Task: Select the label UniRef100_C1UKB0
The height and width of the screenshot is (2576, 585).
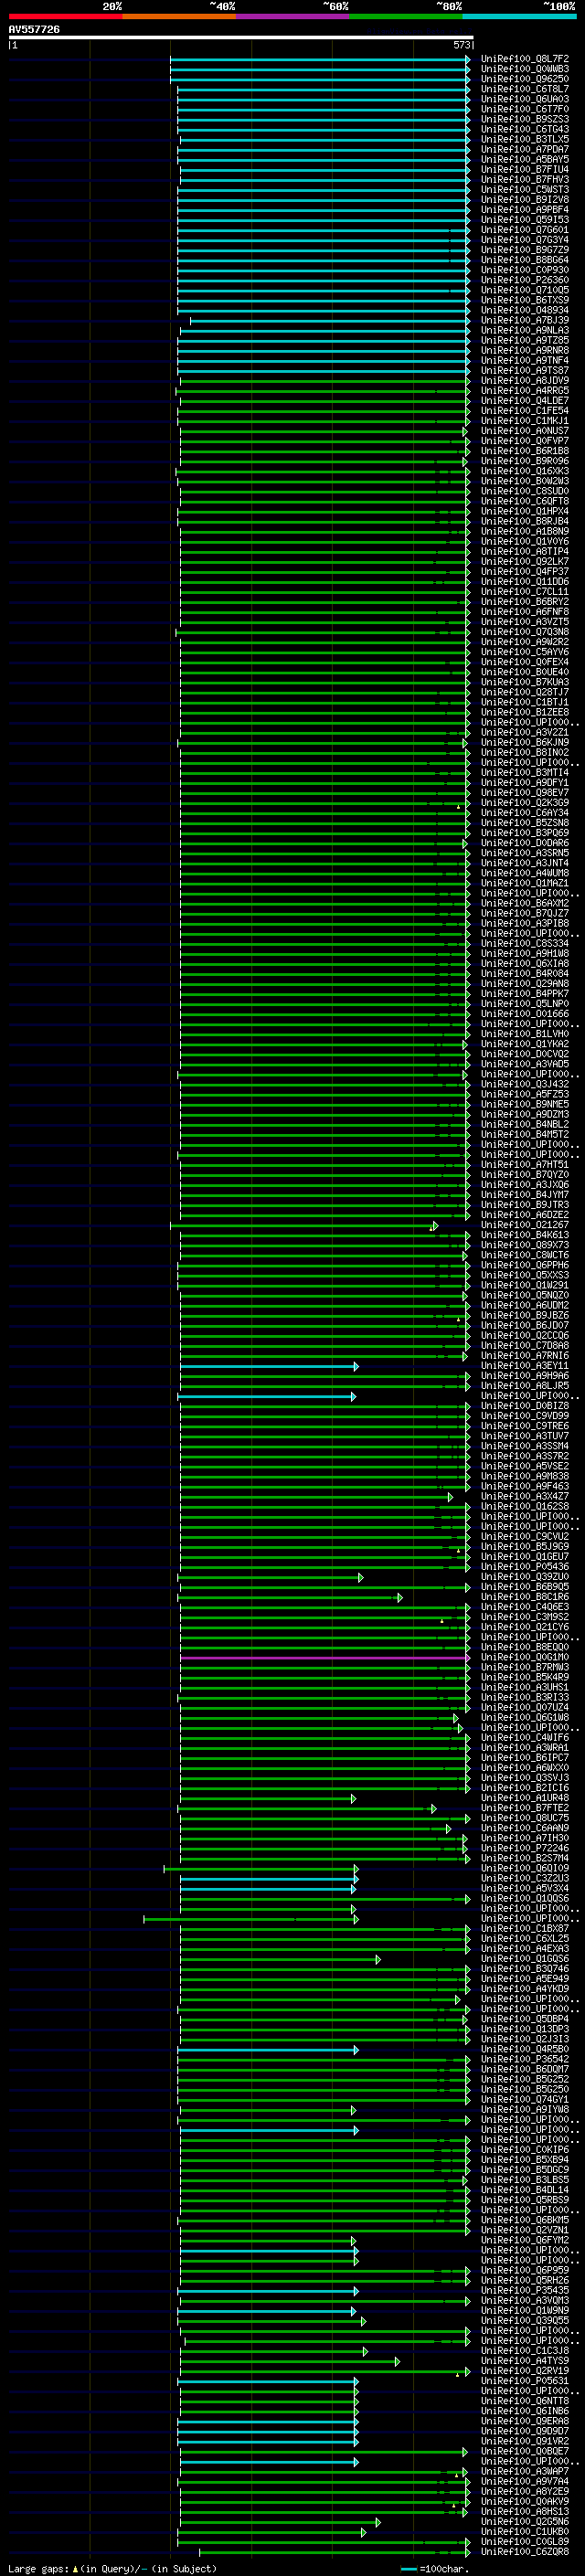Action: click(x=525, y=2532)
